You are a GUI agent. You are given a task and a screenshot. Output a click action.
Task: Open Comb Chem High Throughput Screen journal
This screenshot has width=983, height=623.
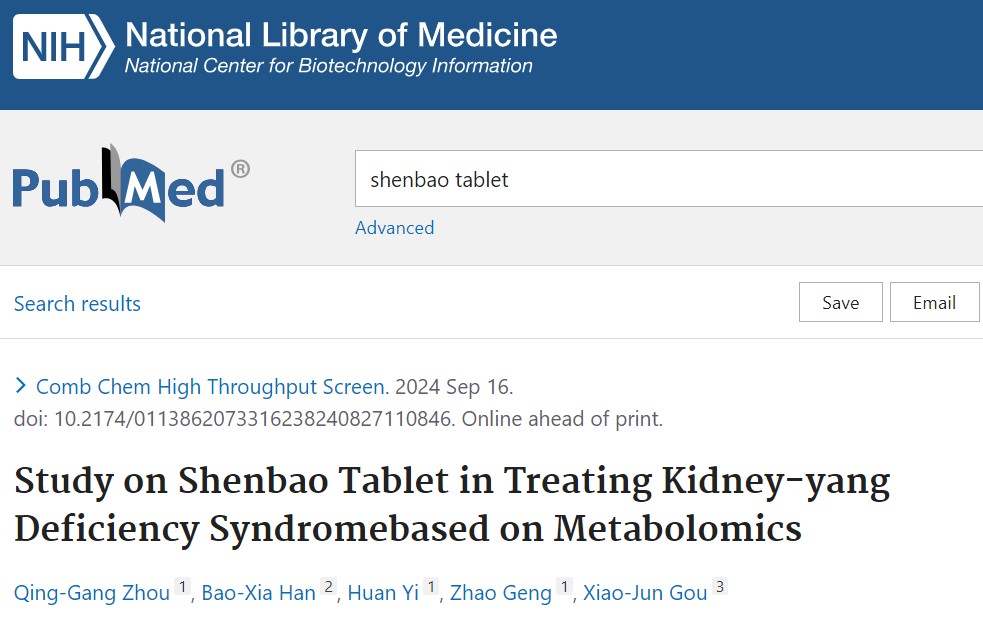click(210, 387)
